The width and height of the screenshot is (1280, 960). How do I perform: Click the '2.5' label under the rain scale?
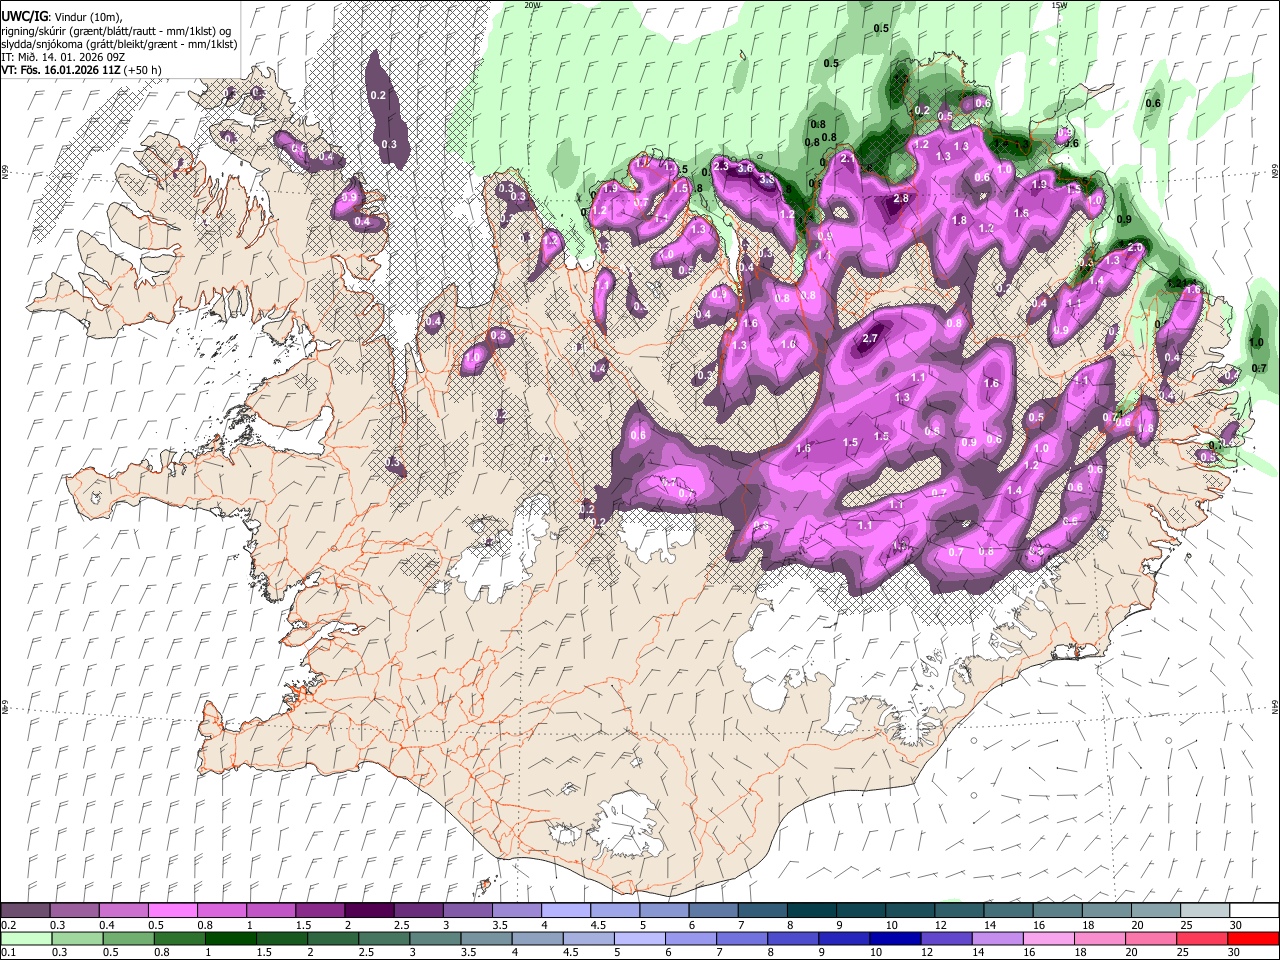click(x=365, y=952)
